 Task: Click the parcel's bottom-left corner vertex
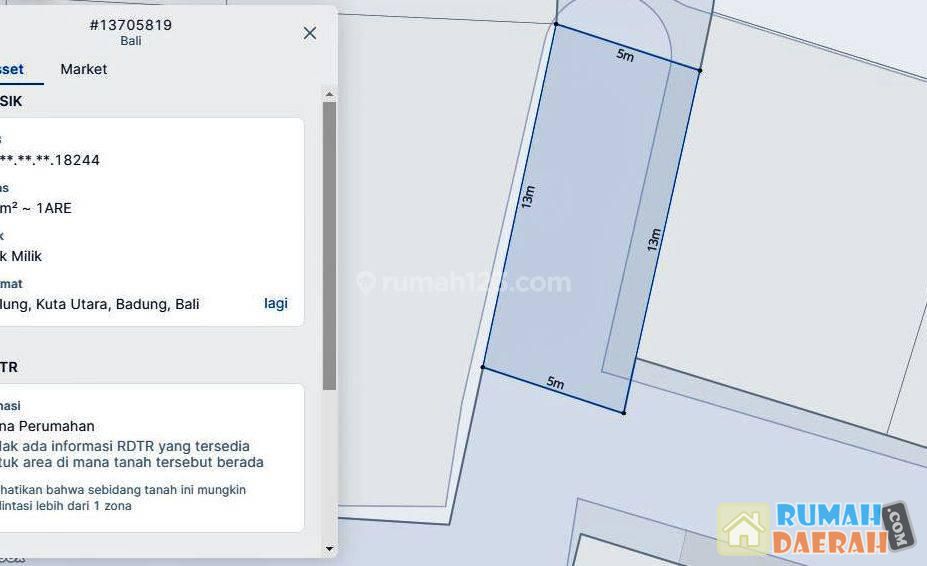[x=483, y=367]
